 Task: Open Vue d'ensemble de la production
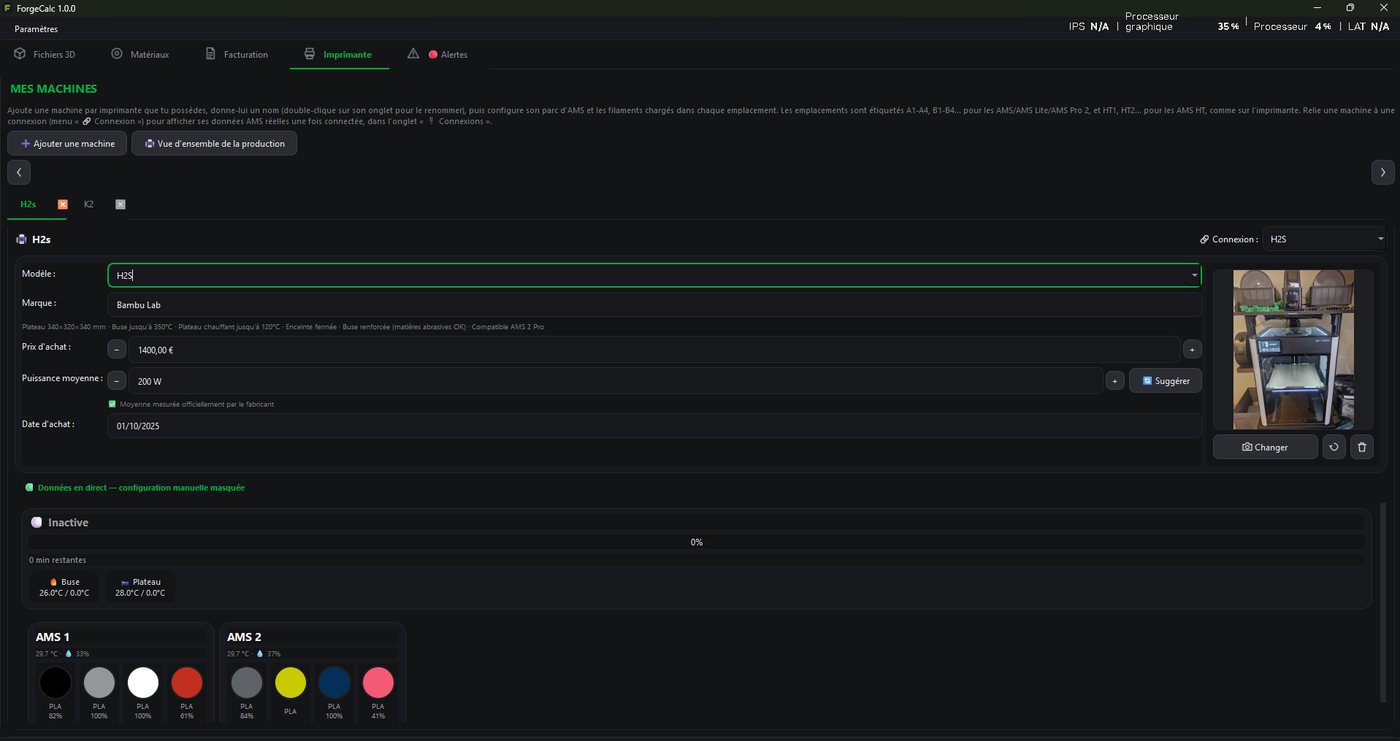214,144
